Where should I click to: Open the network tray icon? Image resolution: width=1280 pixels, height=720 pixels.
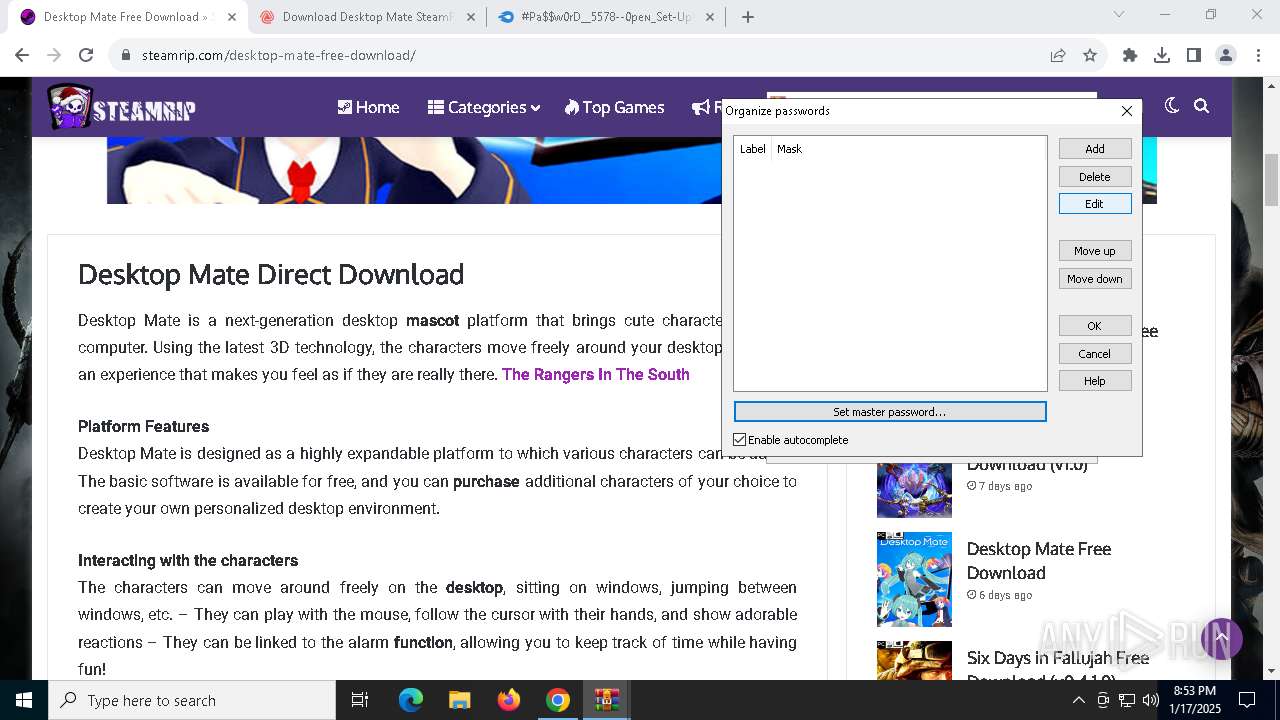(x=1127, y=700)
